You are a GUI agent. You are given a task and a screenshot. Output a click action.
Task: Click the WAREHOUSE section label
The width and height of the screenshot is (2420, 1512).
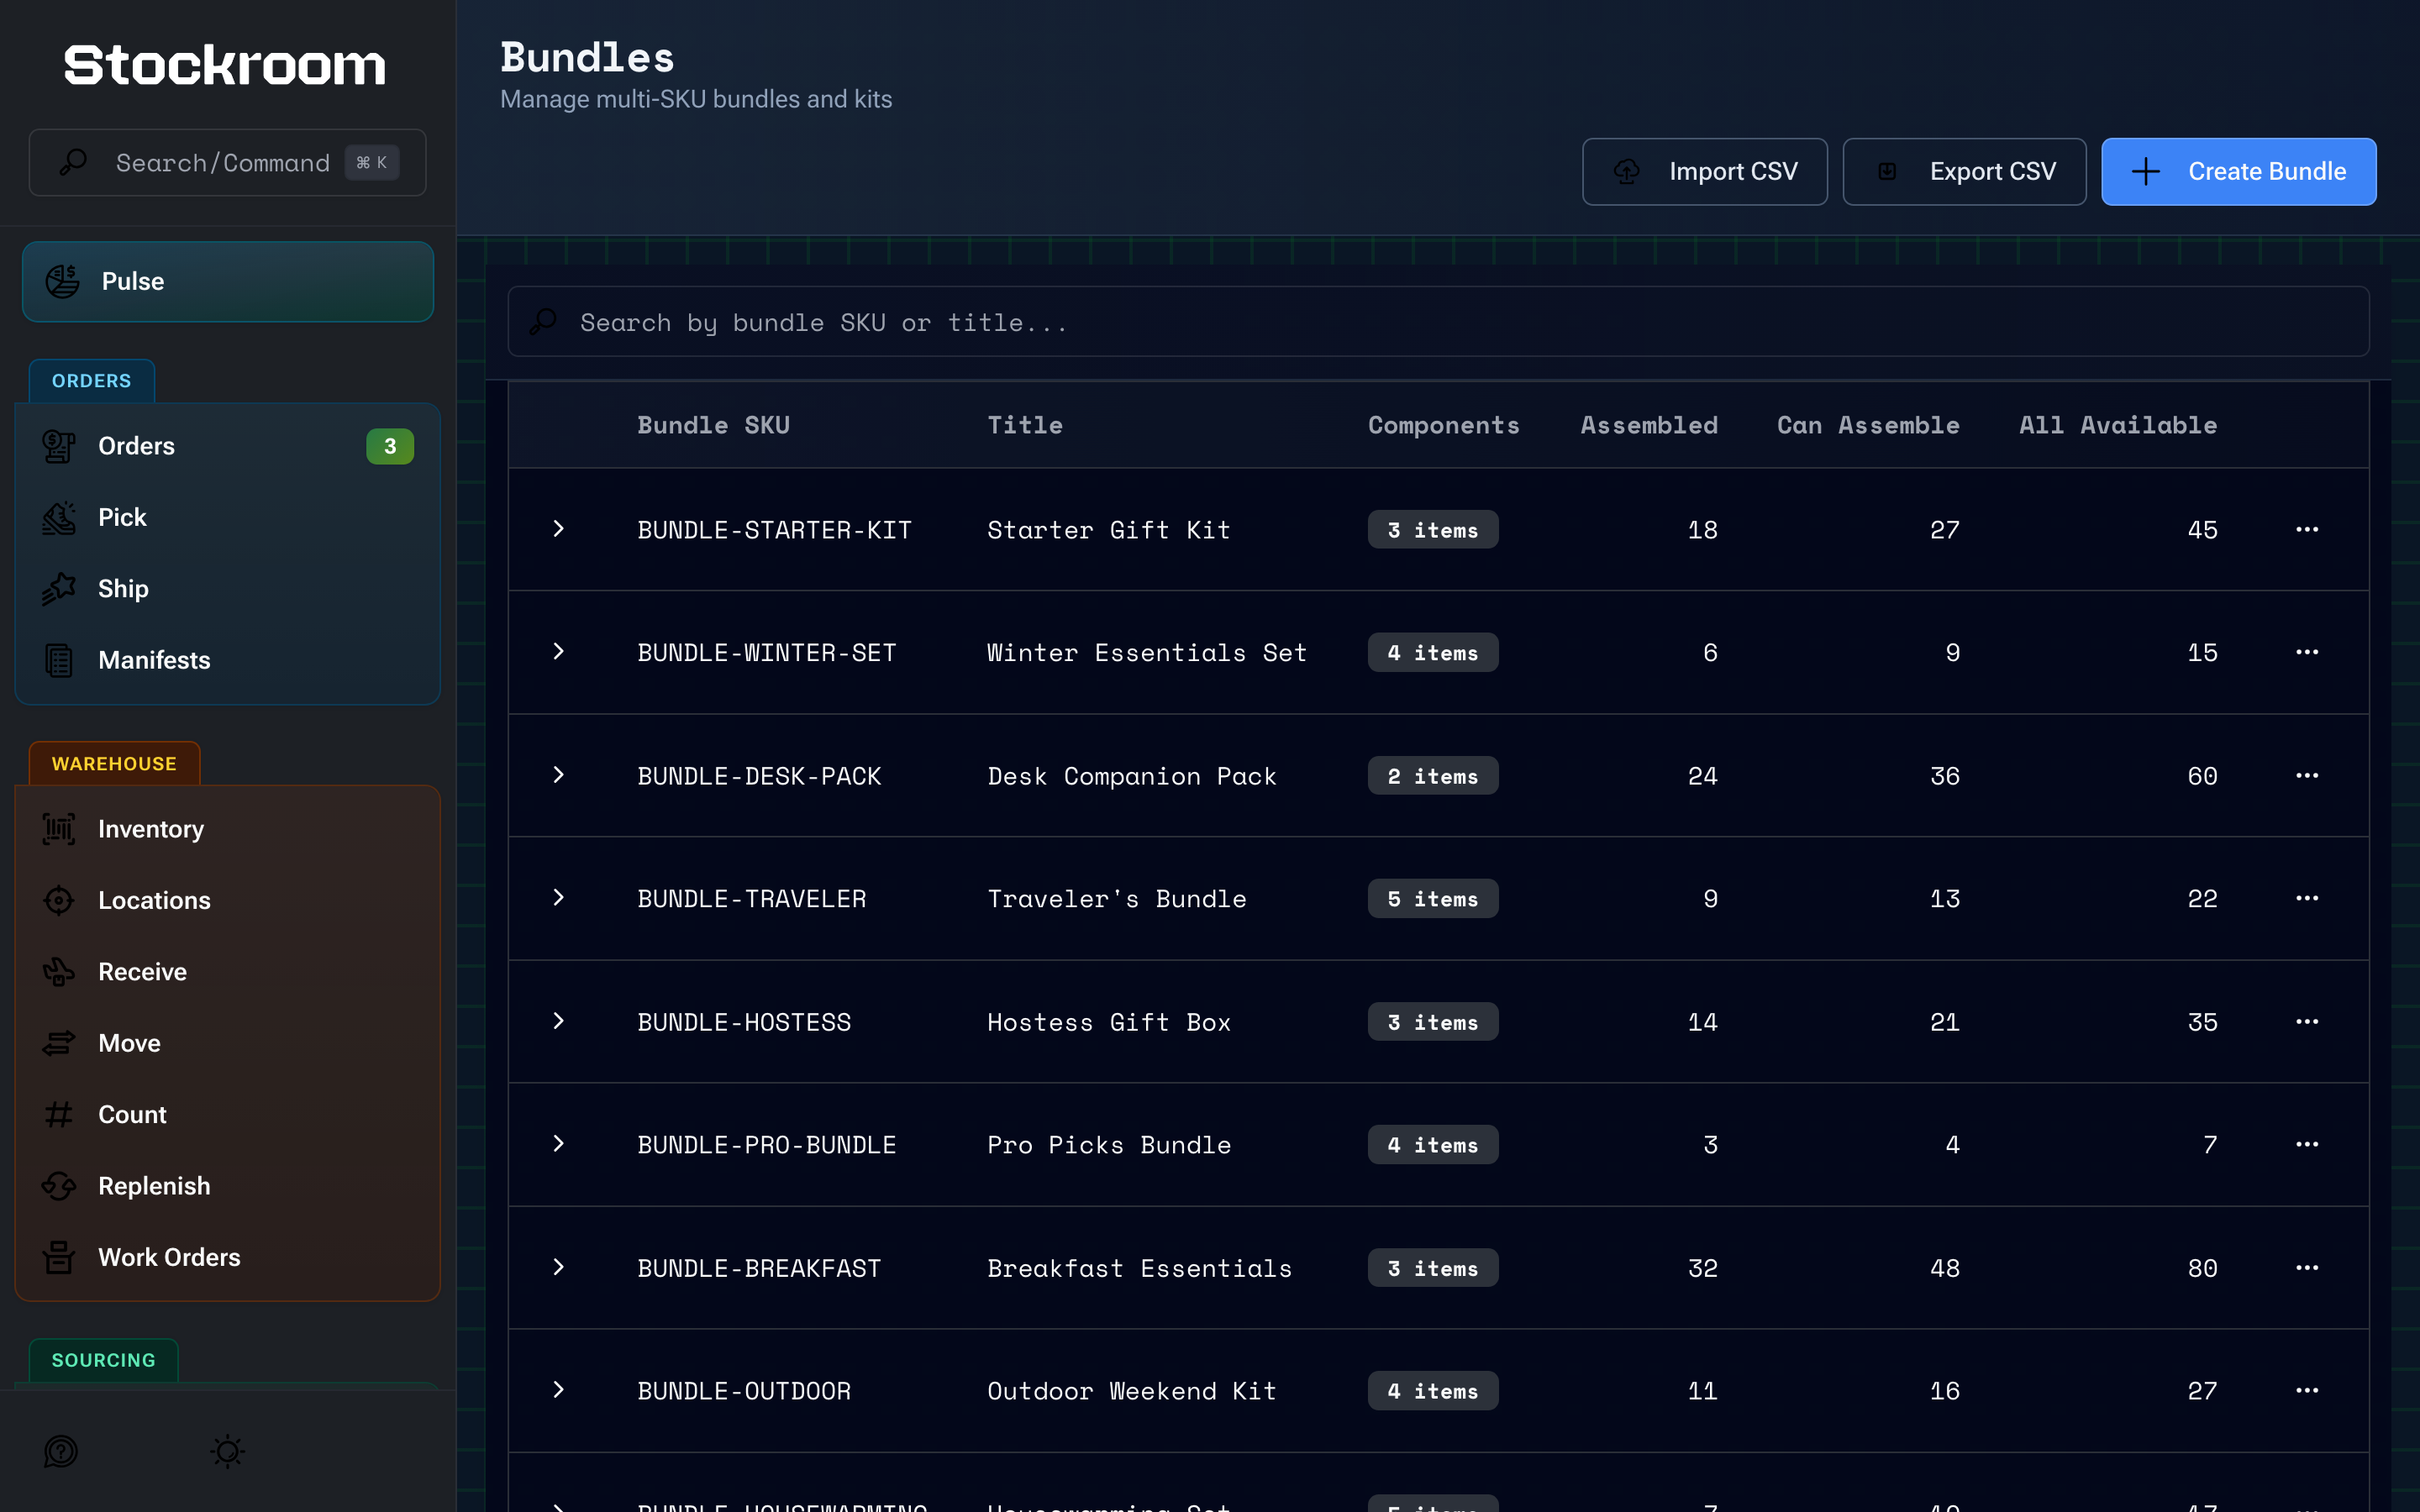[x=114, y=764]
